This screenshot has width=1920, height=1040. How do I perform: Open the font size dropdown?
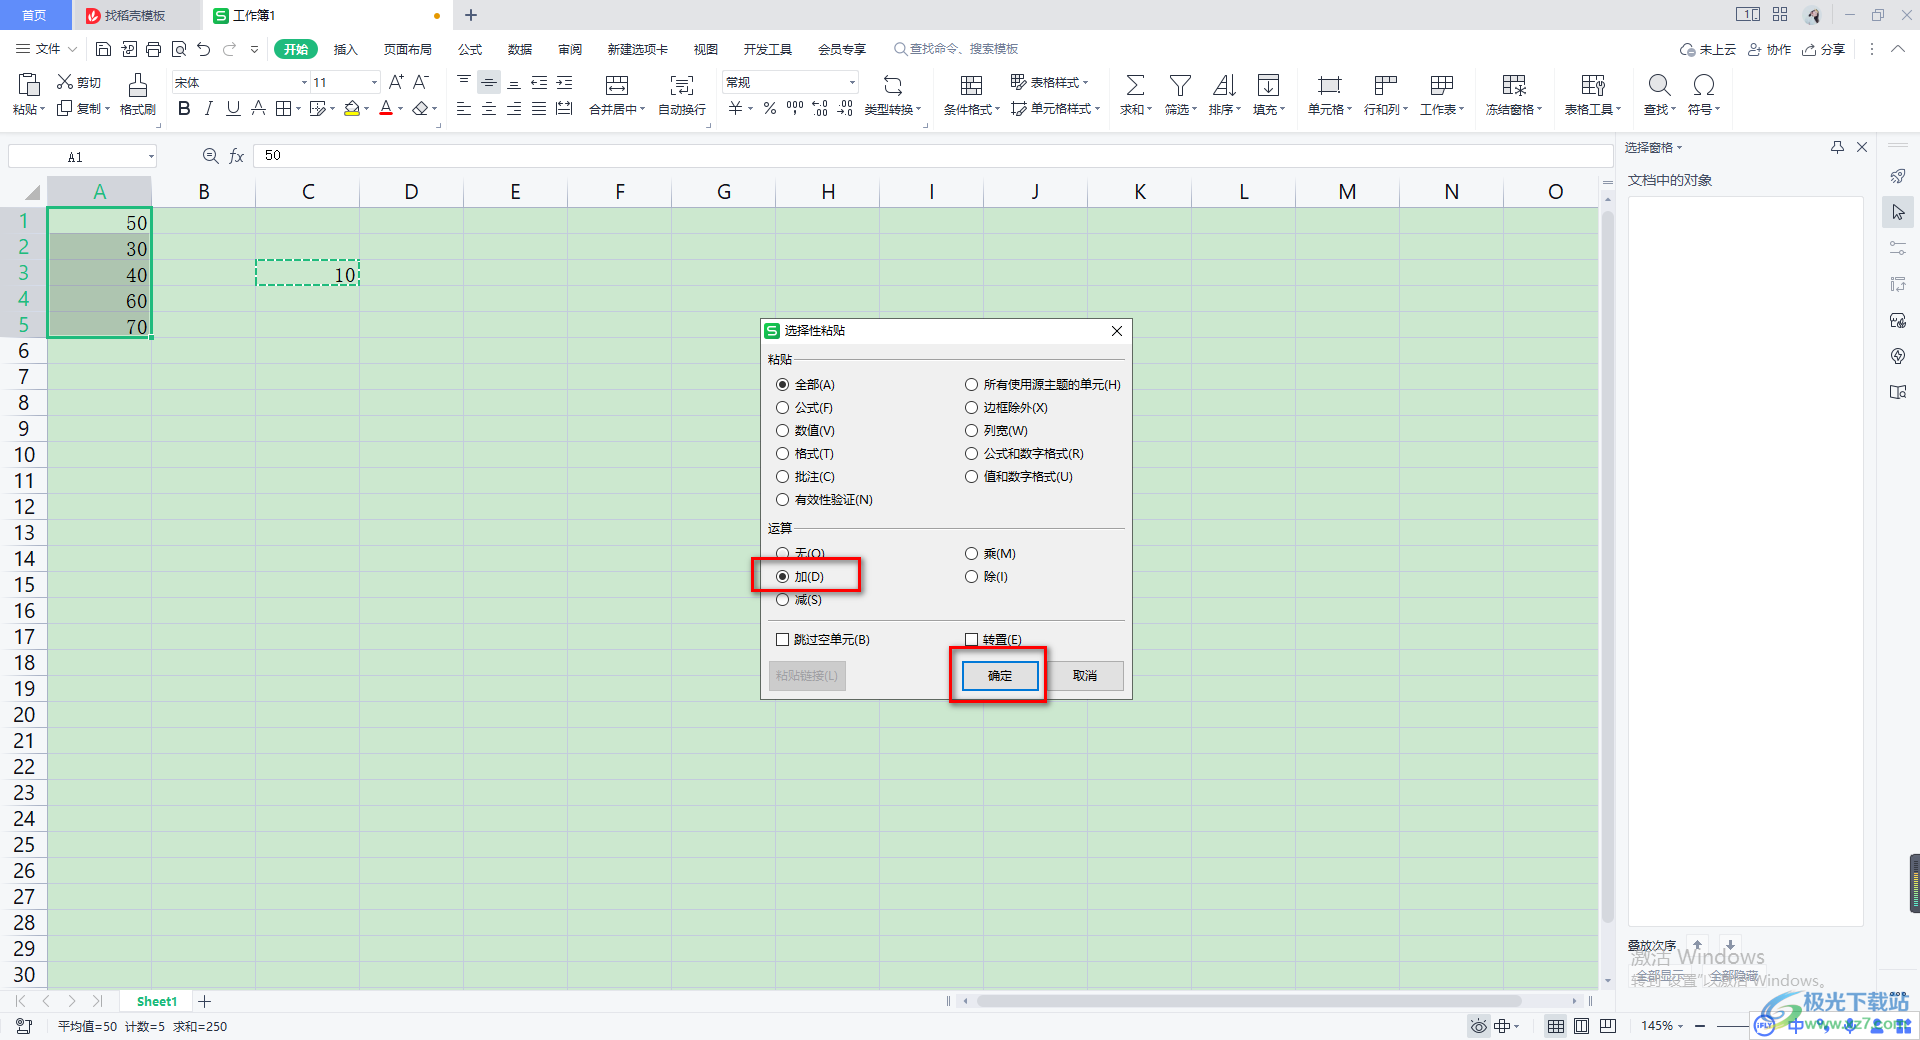[374, 83]
